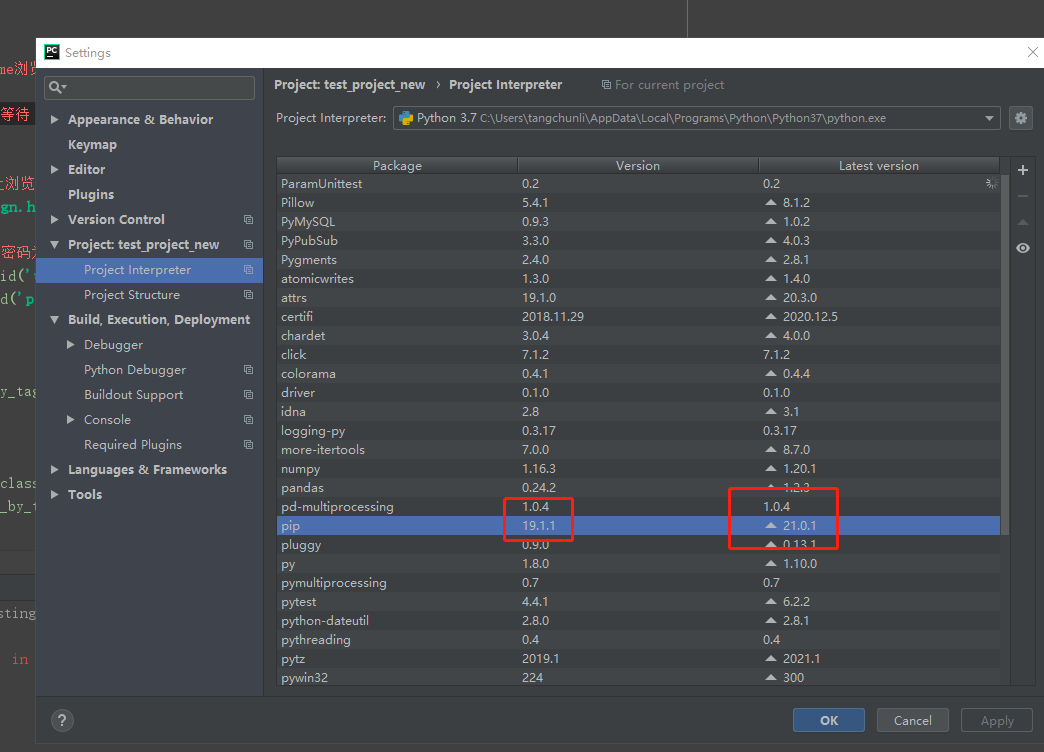Click the project icon beside Project Interpreter item
The image size is (1044, 752).
tap(248, 270)
